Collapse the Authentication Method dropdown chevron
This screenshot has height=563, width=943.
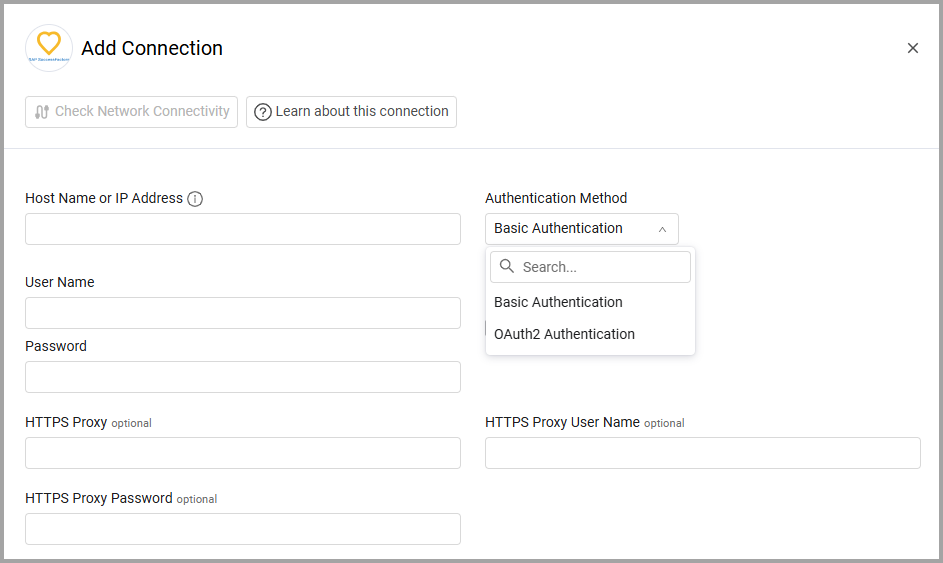pos(662,229)
